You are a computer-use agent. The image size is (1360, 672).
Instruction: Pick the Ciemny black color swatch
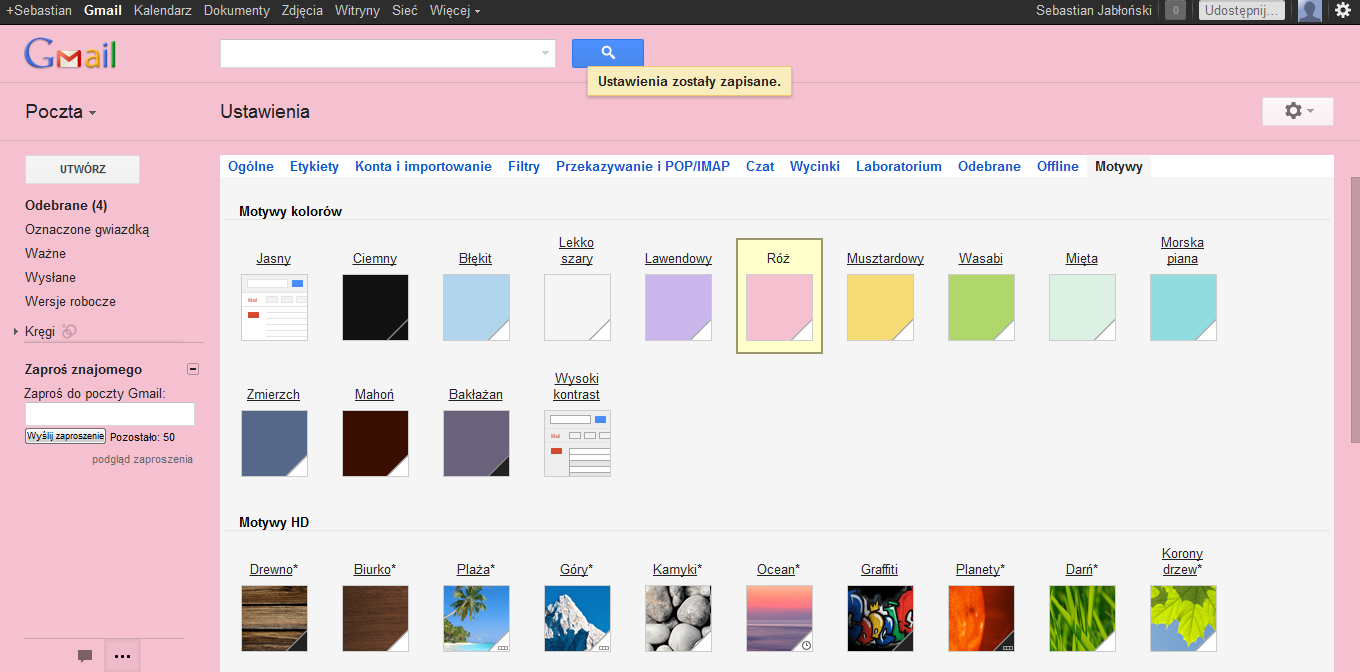click(x=376, y=308)
